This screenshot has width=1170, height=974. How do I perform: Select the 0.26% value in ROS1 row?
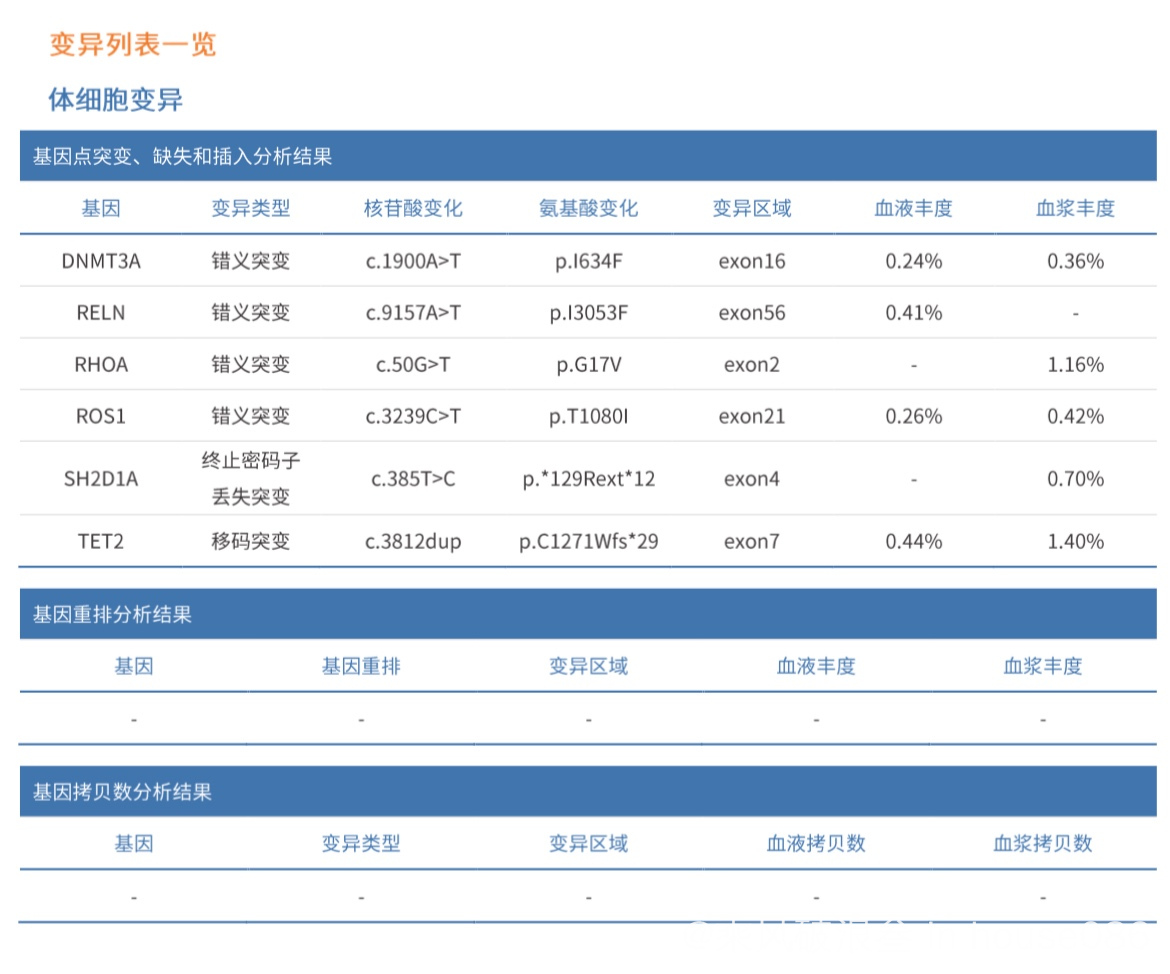pos(913,416)
